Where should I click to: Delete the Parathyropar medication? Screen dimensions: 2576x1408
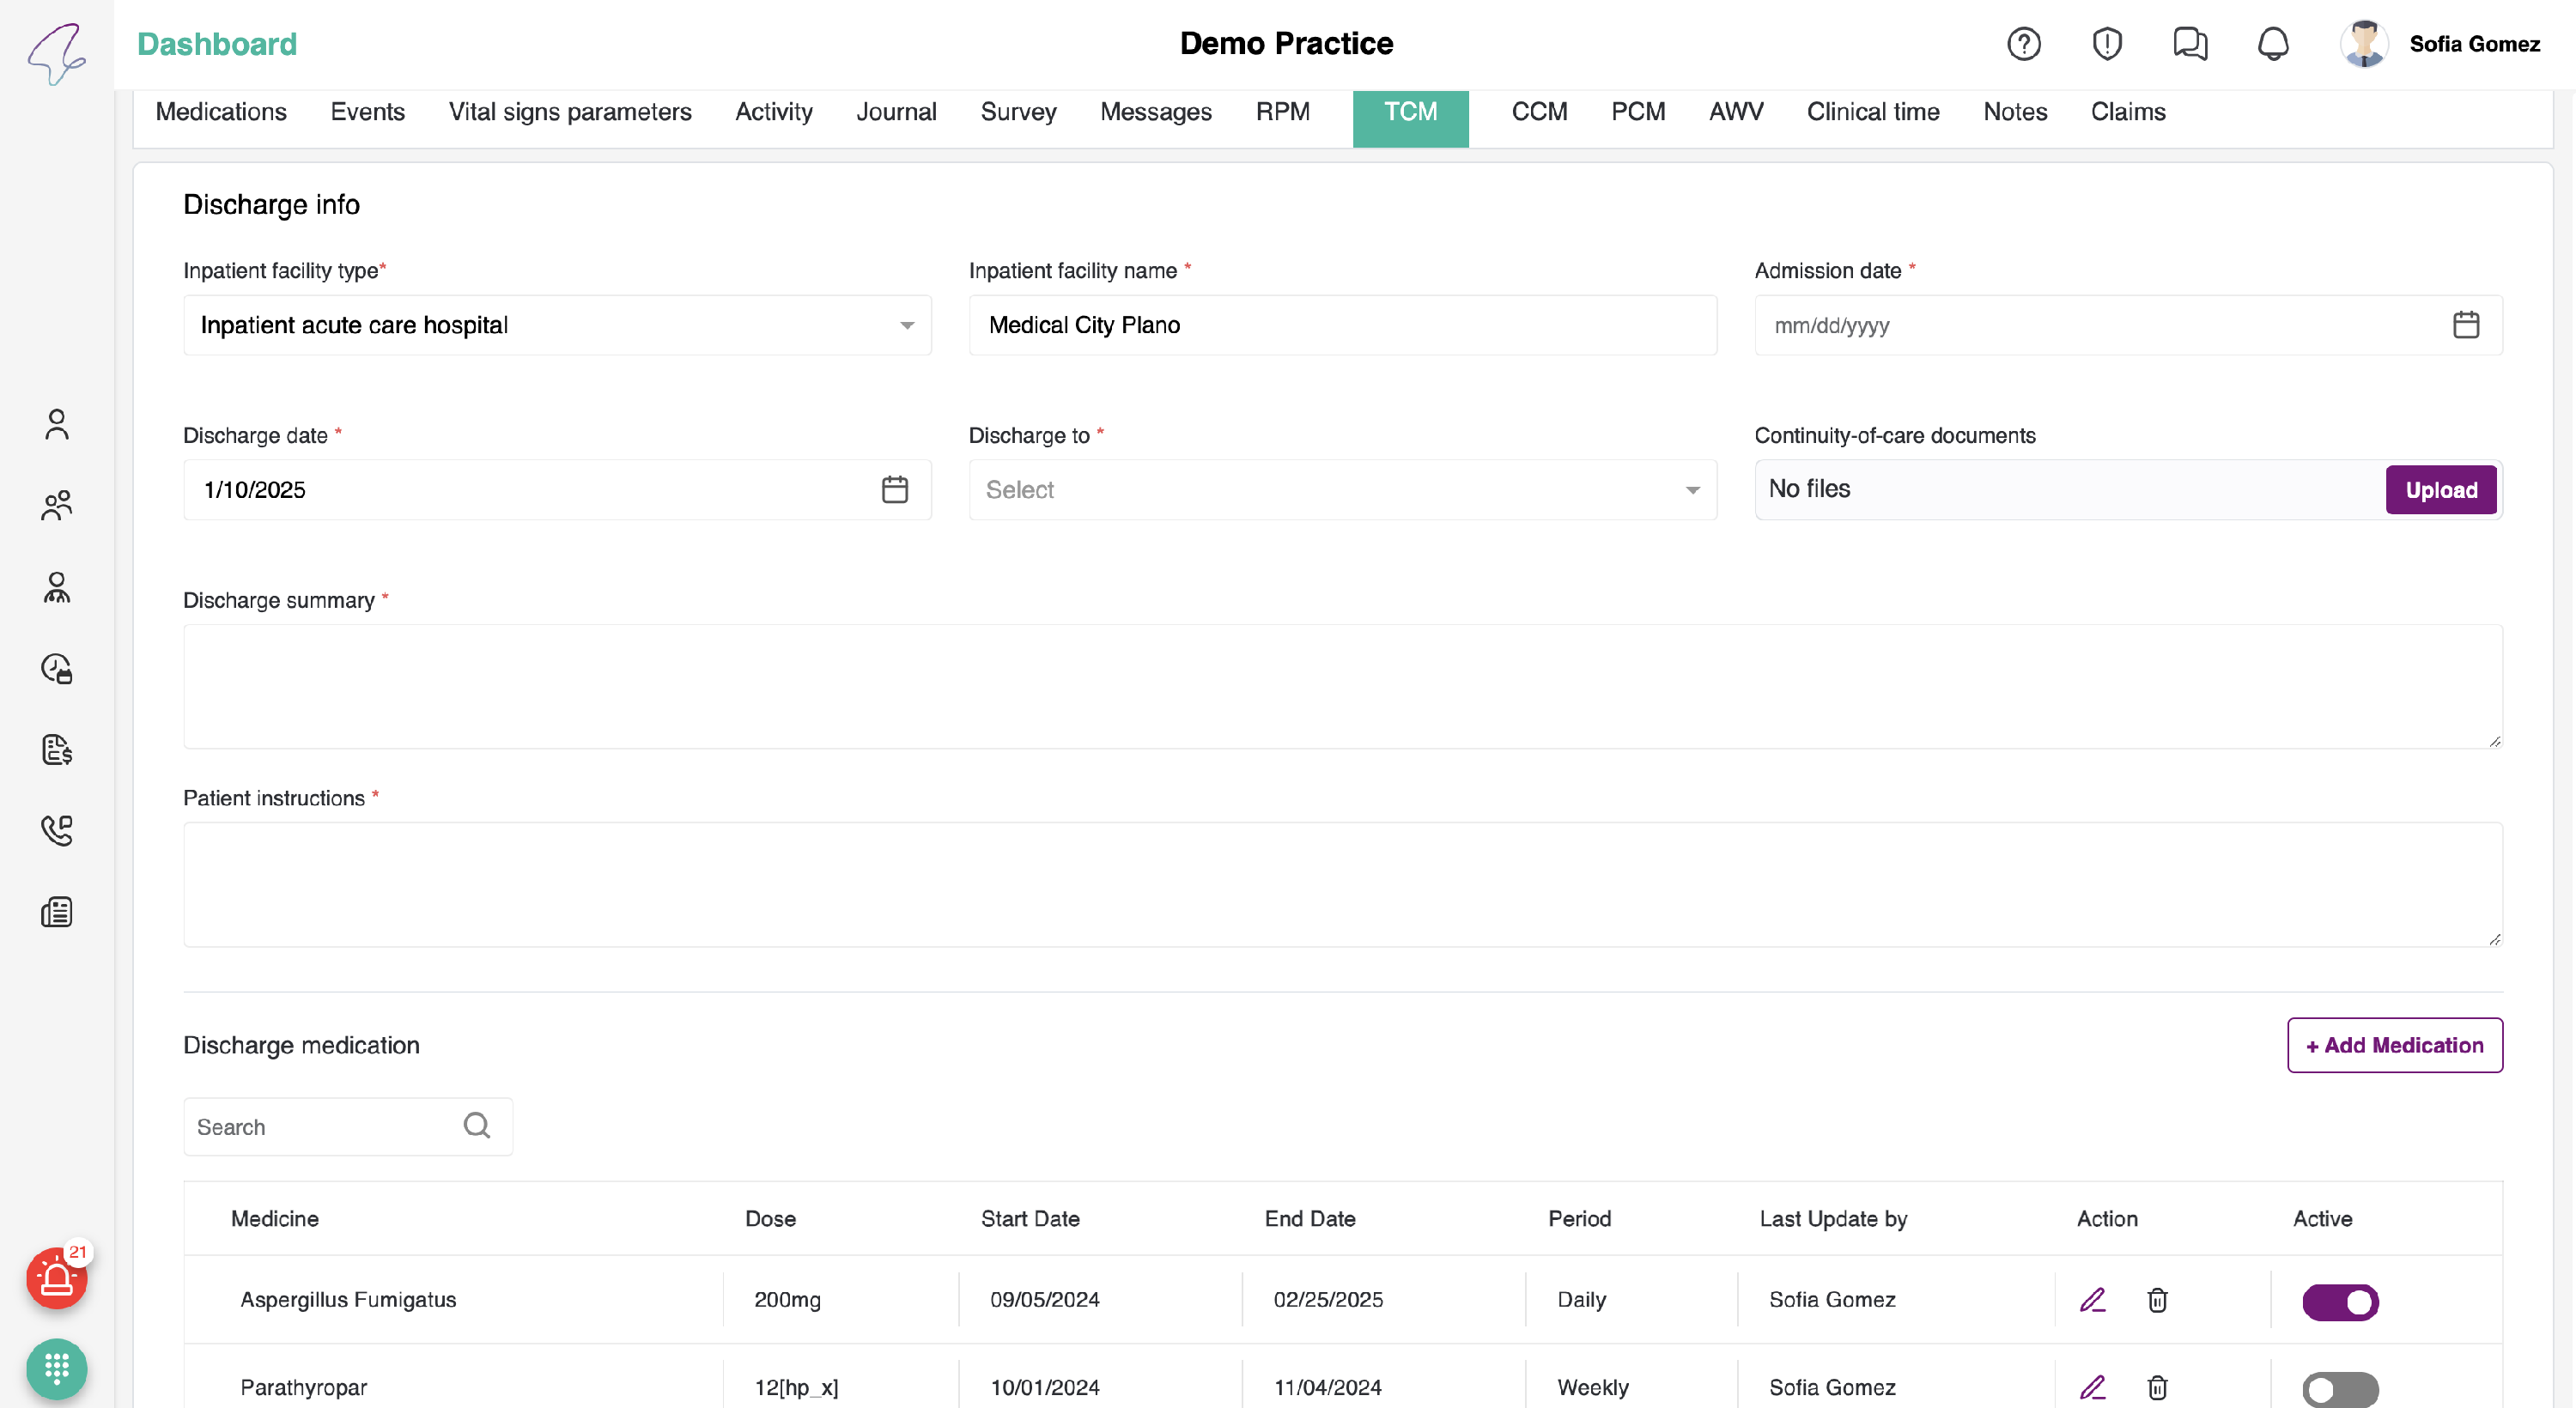(x=2157, y=1387)
